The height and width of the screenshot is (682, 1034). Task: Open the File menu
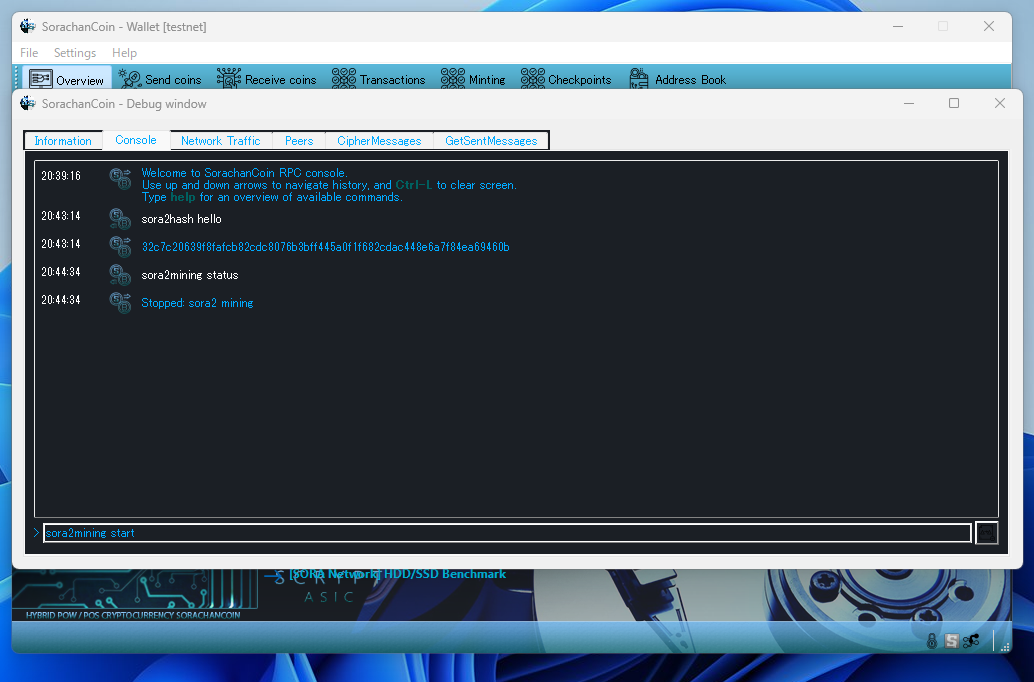tap(29, 53)
